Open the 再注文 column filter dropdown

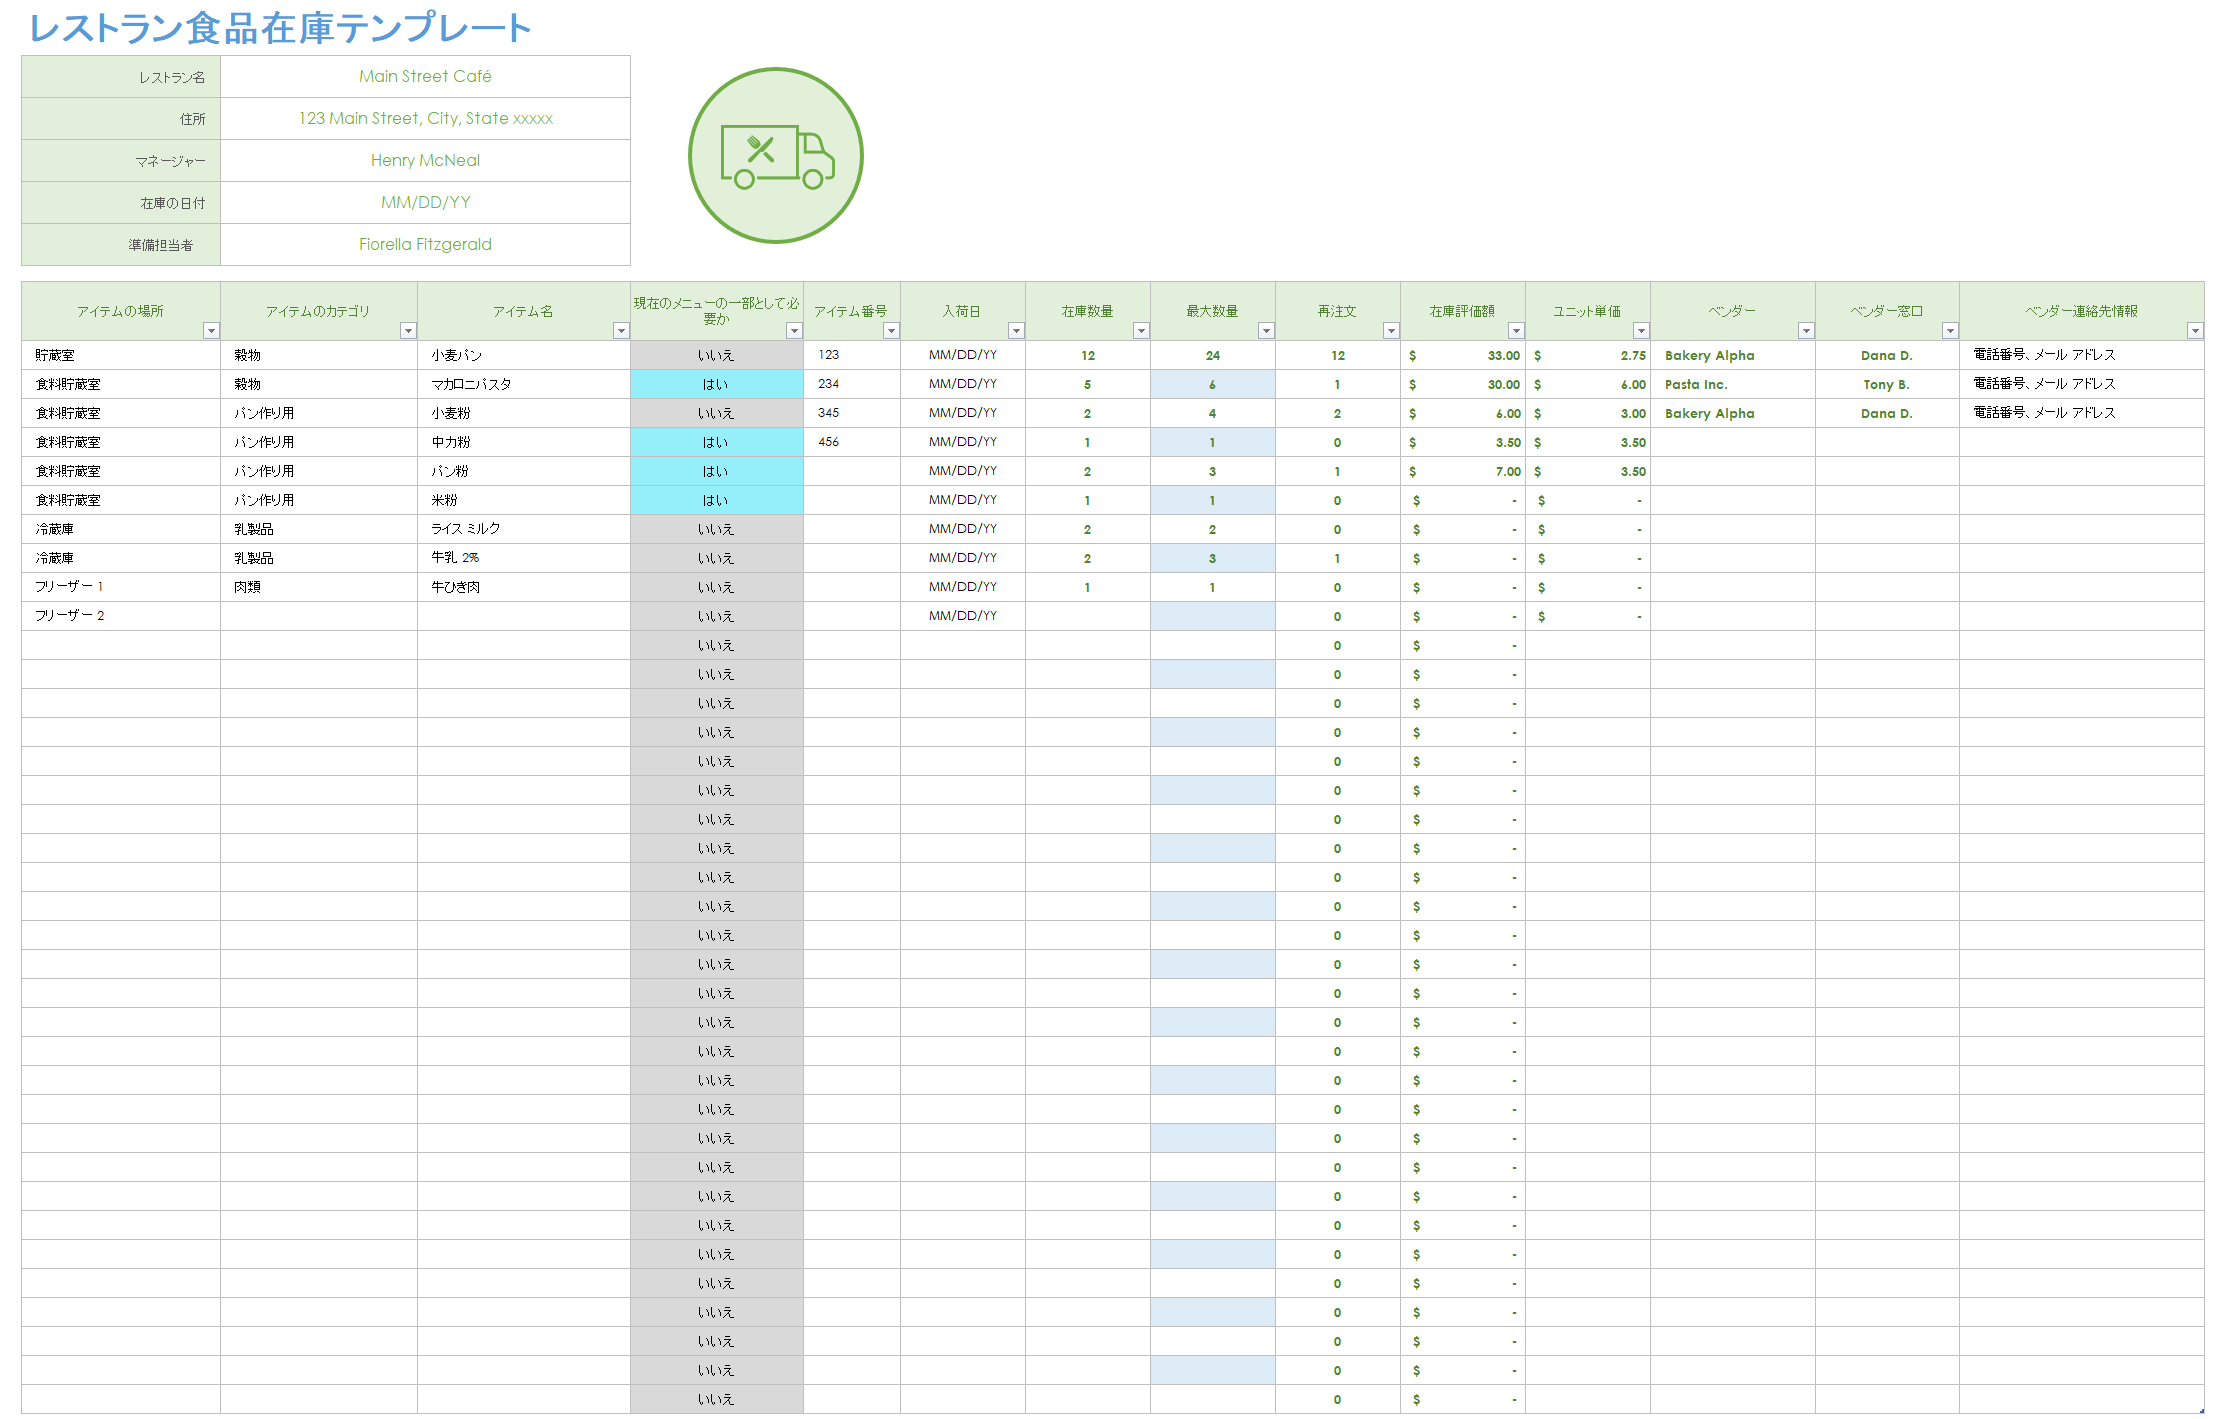click(x=1391, y=331)
